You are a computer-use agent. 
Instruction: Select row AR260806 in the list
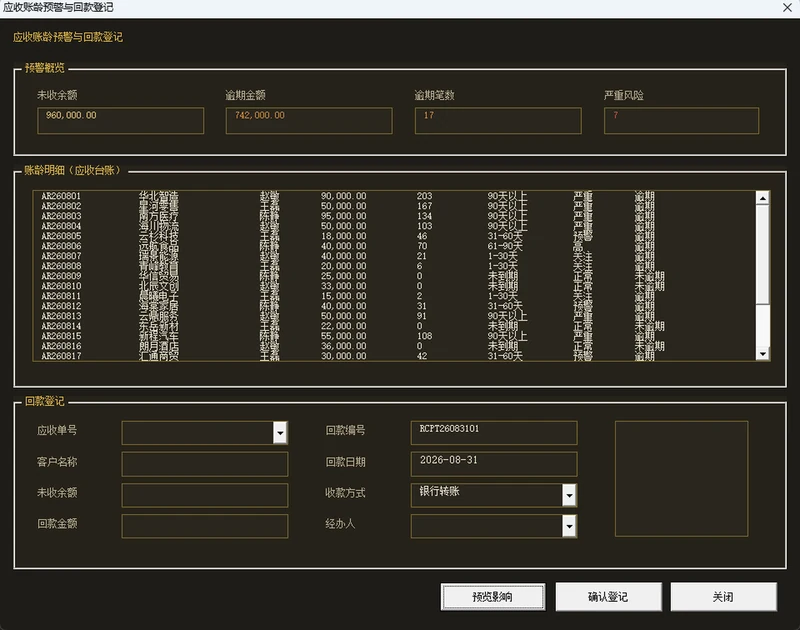[x=394, y=246]
